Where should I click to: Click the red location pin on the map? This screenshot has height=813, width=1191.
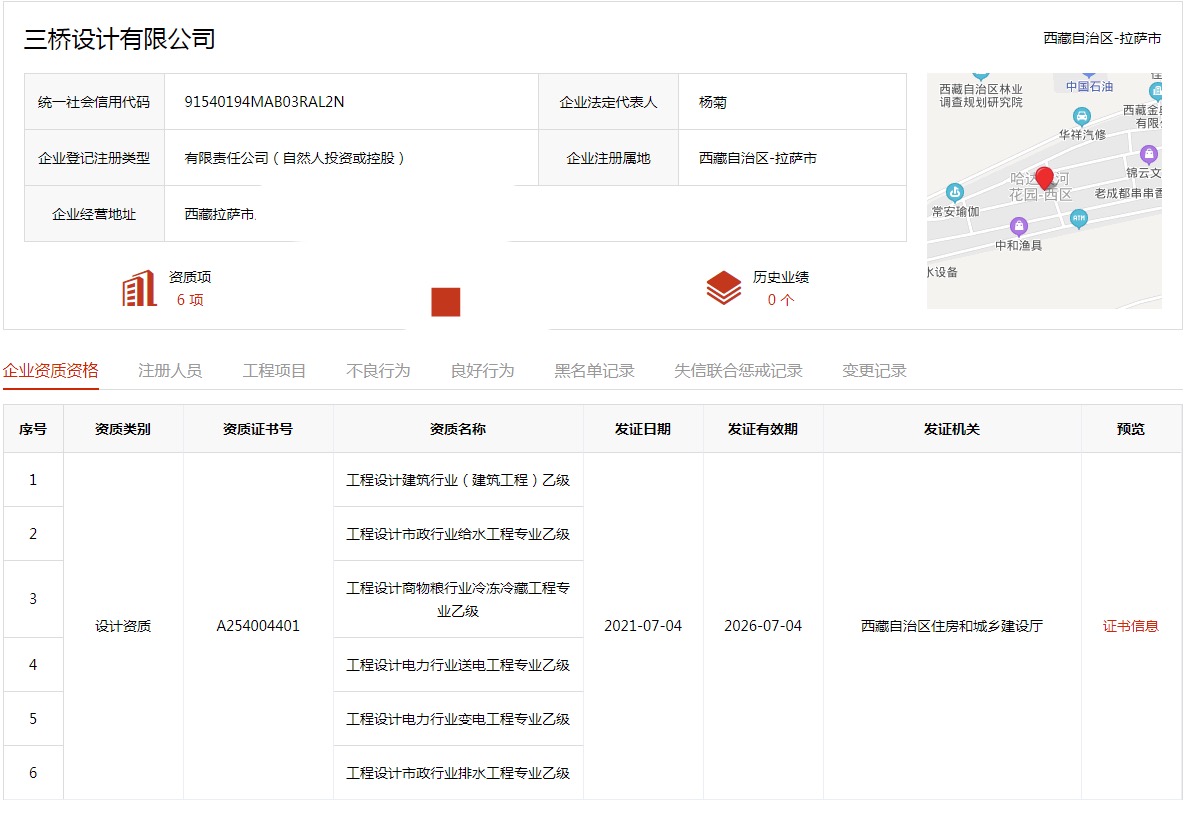tap(1044, 179)
